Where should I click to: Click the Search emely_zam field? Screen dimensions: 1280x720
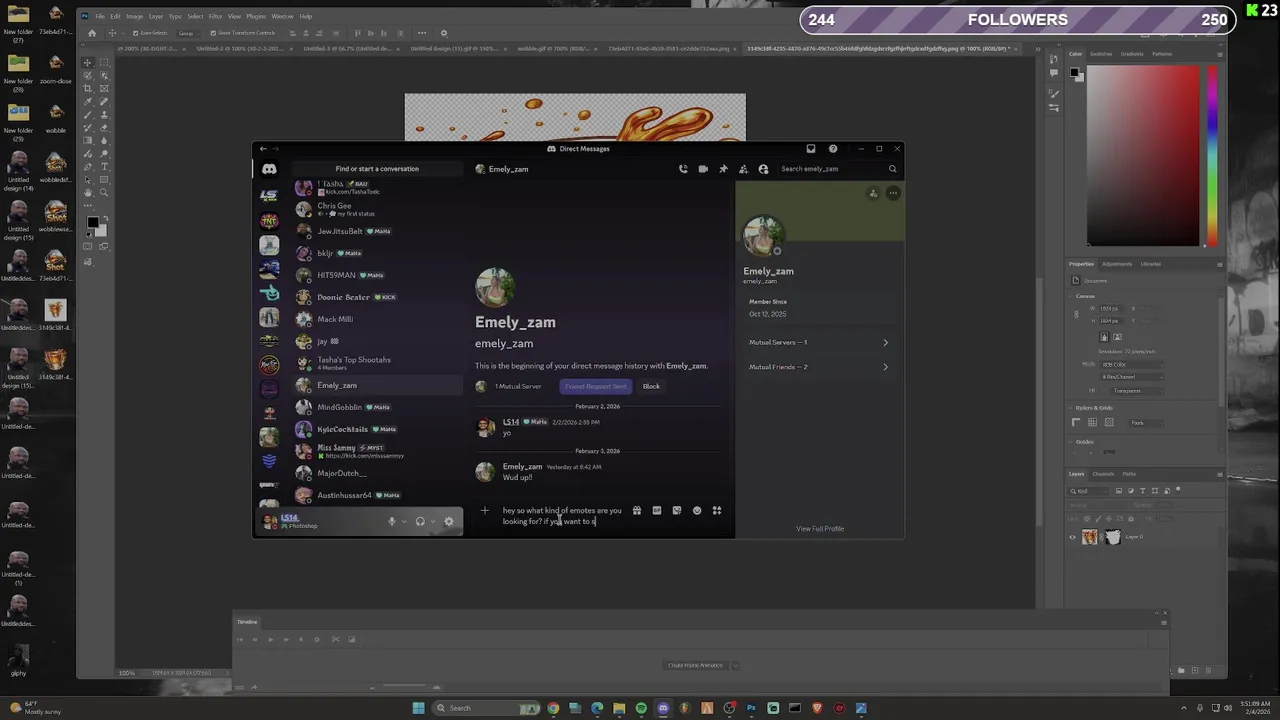[x=837, y=169]
